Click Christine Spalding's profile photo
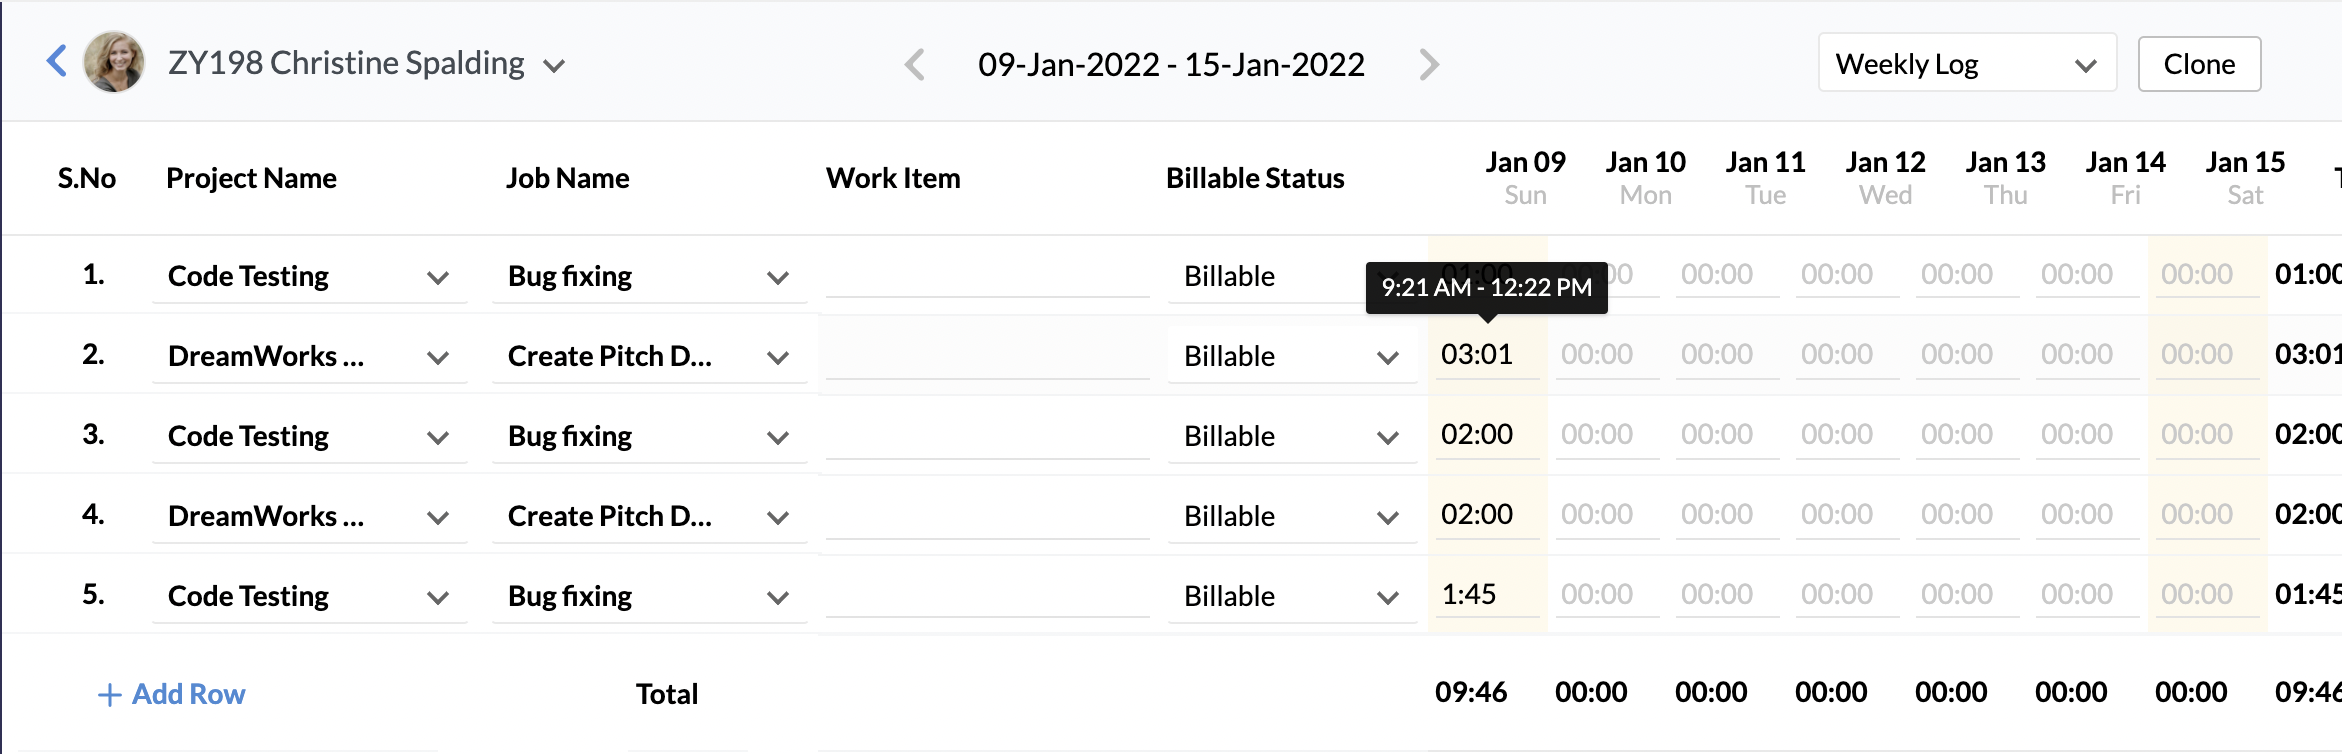2342x754 pixels. click(114, 62)
